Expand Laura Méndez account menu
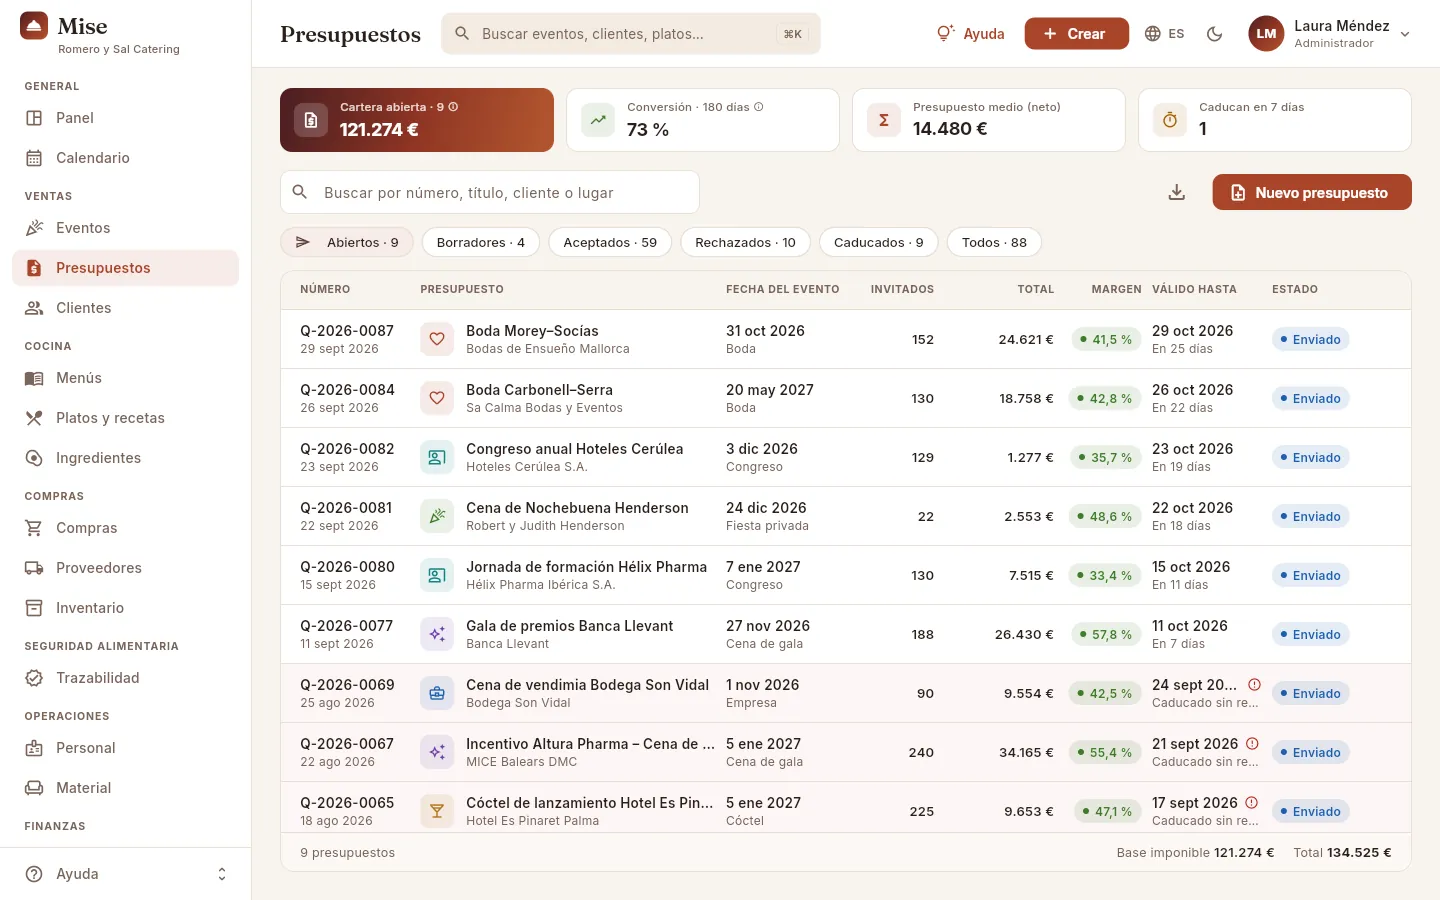This screenshot has height=900, width=1440. pos(1330,34)
